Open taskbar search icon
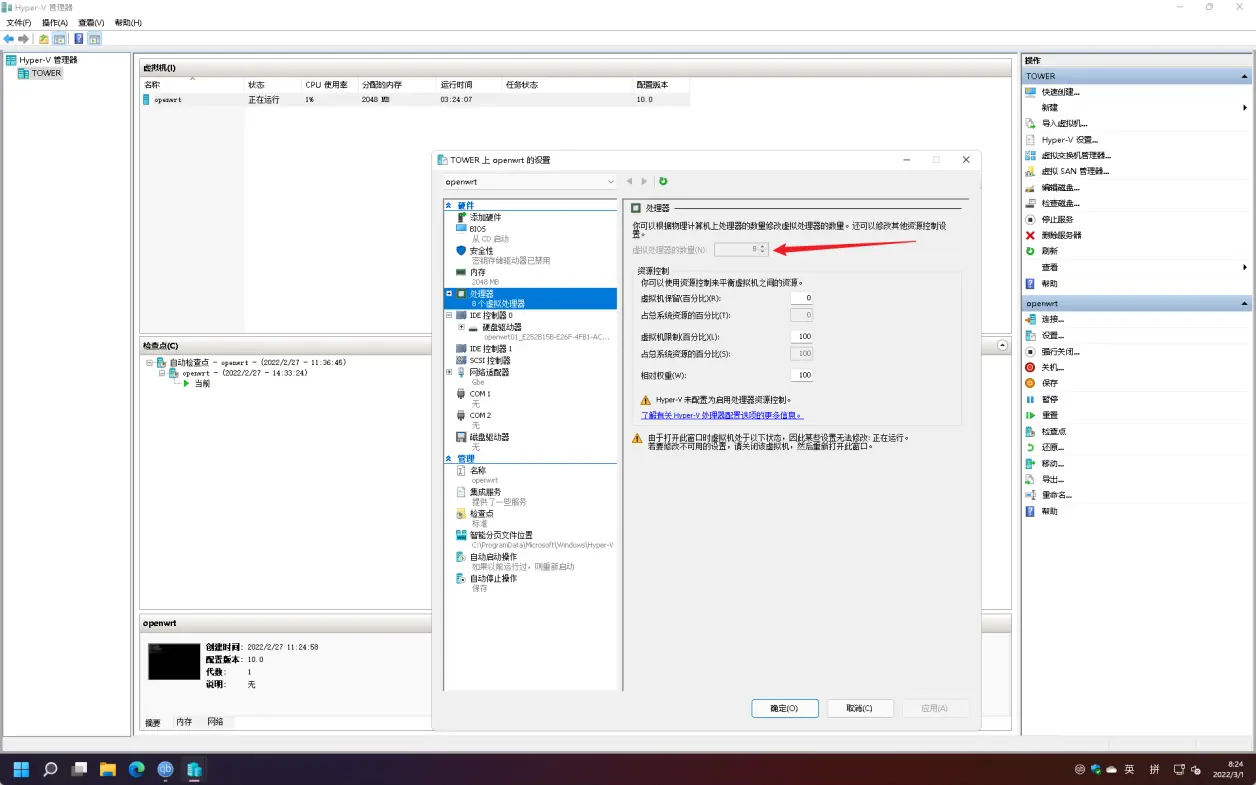1256x785 pixels. [x=50, y=769]
